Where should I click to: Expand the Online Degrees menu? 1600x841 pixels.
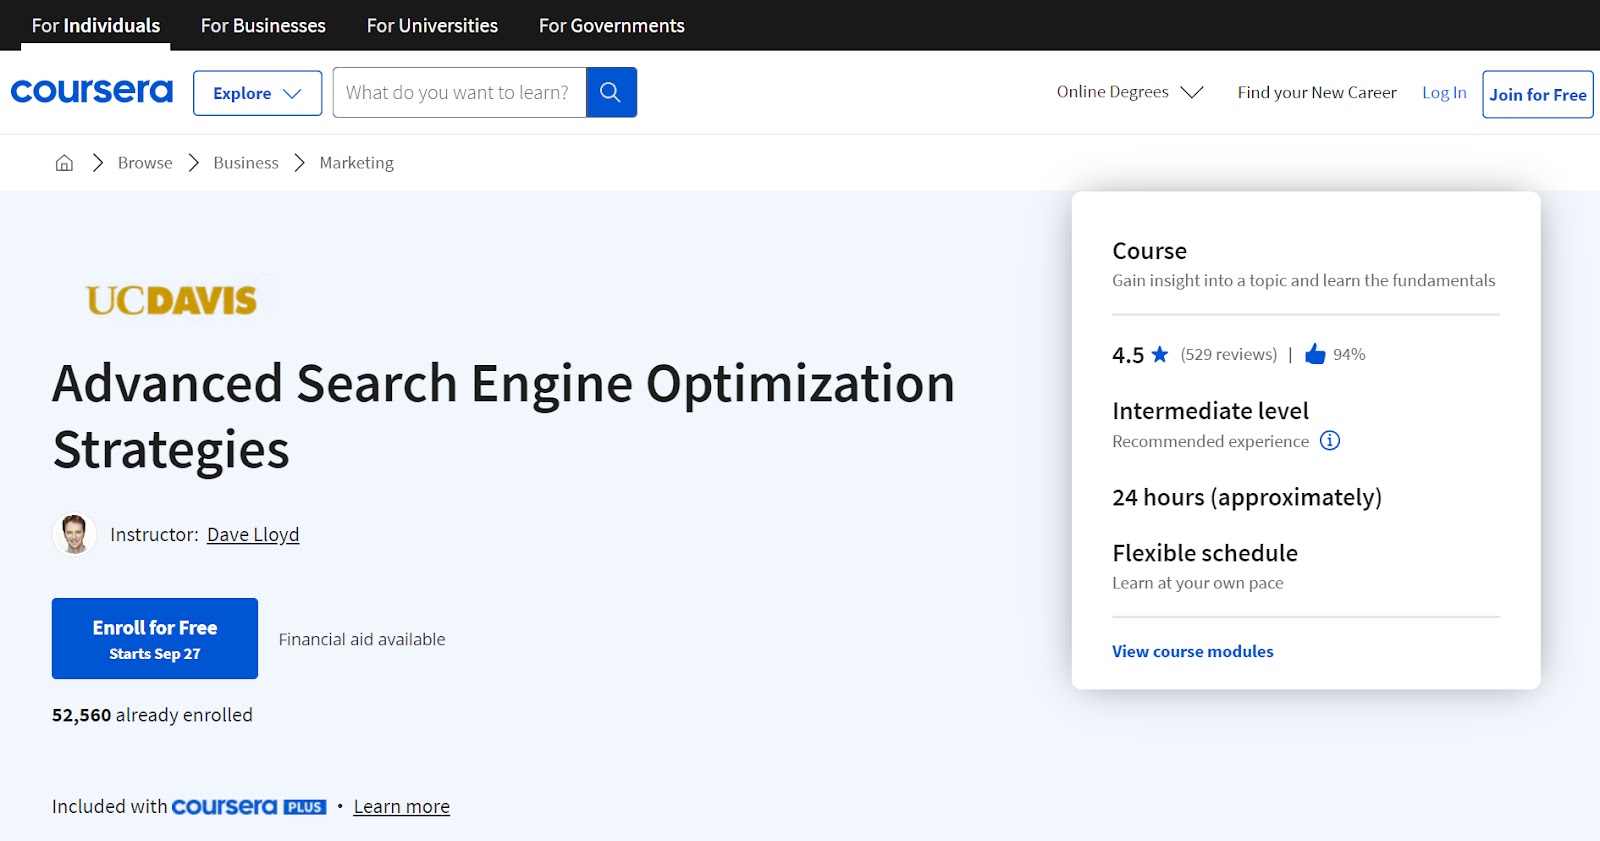click(x=1129, y=92)
